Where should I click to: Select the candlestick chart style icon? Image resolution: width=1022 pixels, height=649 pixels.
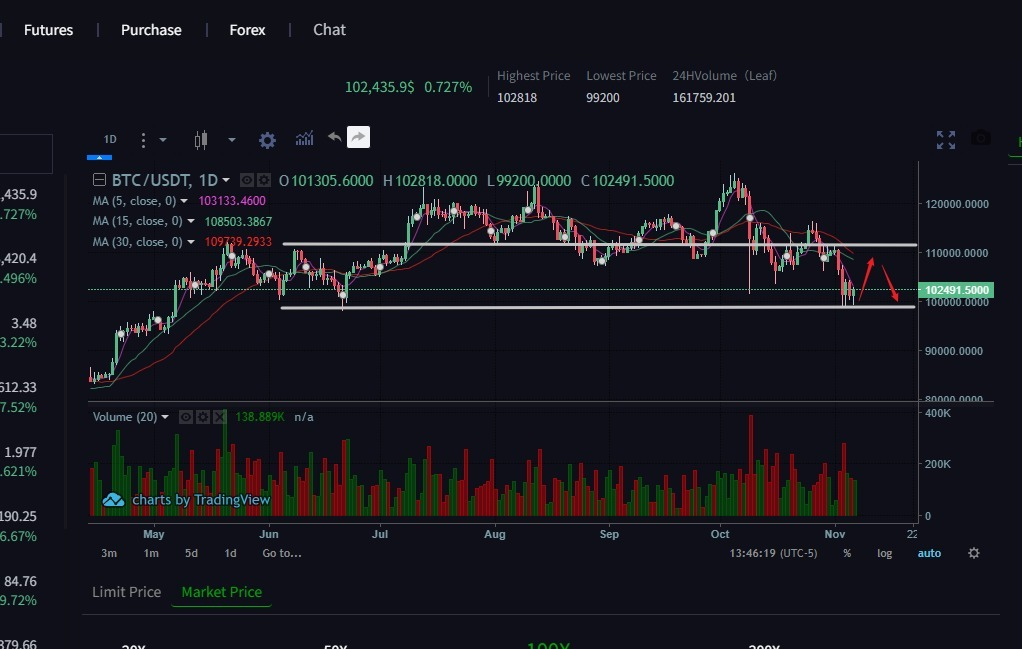click(201, 140)
